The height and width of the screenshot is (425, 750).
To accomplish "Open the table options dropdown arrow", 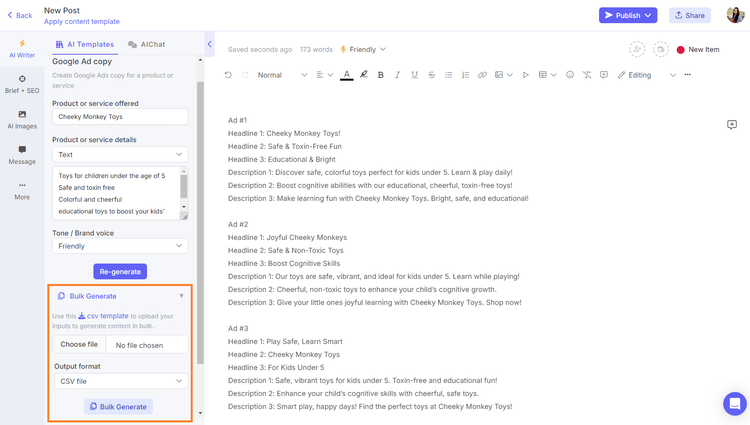I will click(x=553, y=75).
